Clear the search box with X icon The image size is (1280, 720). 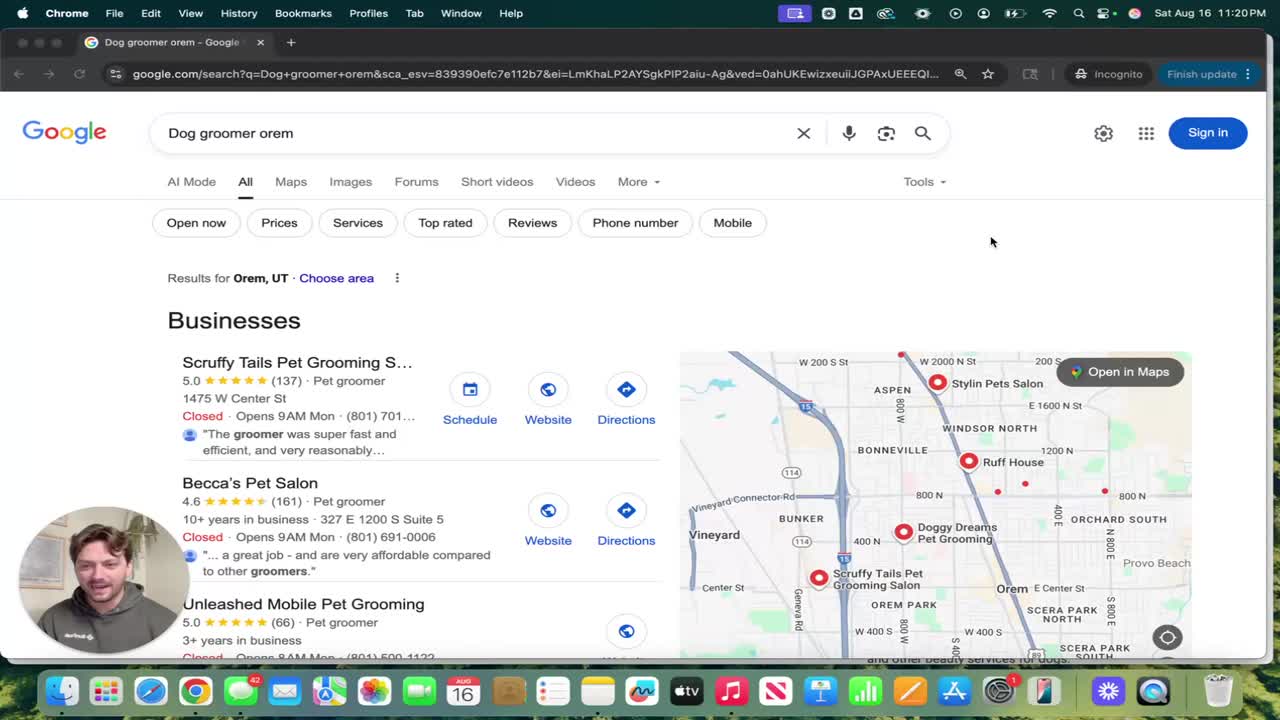[x=803, y=133]
